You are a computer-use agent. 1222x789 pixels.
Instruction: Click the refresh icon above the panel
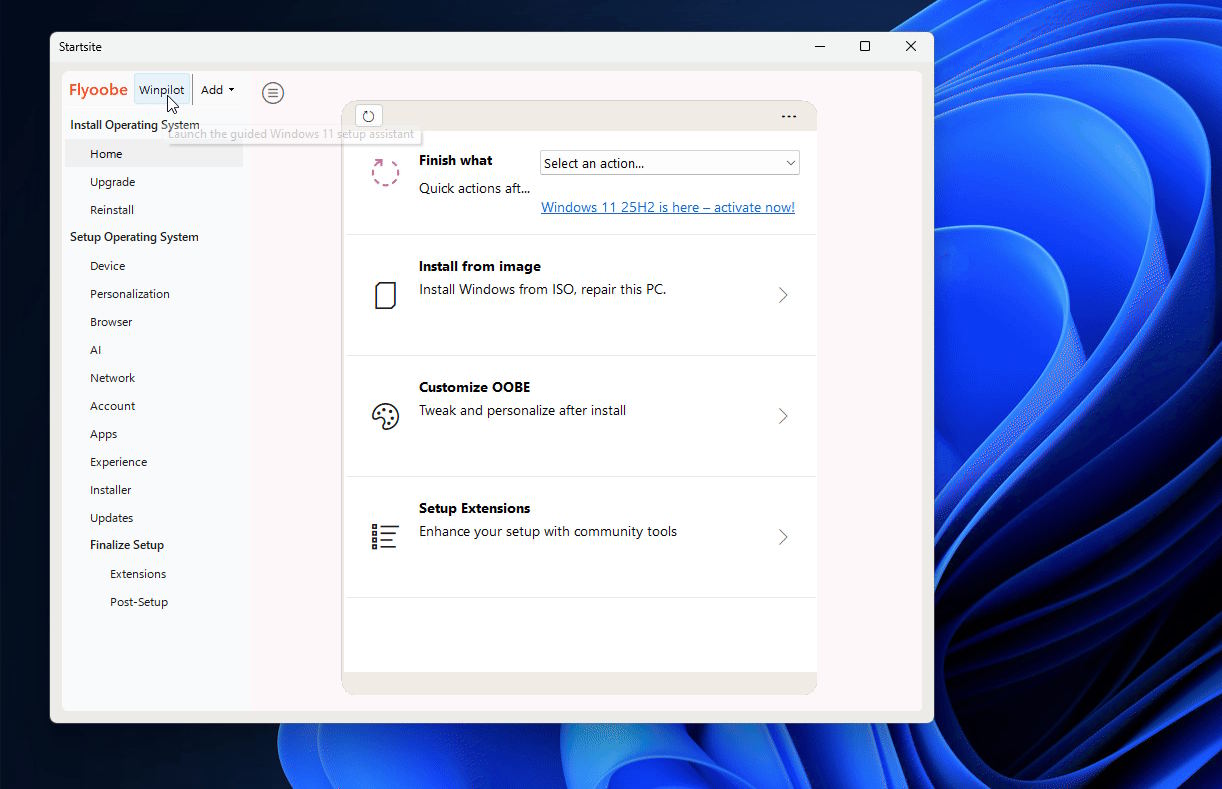(368, 116)
